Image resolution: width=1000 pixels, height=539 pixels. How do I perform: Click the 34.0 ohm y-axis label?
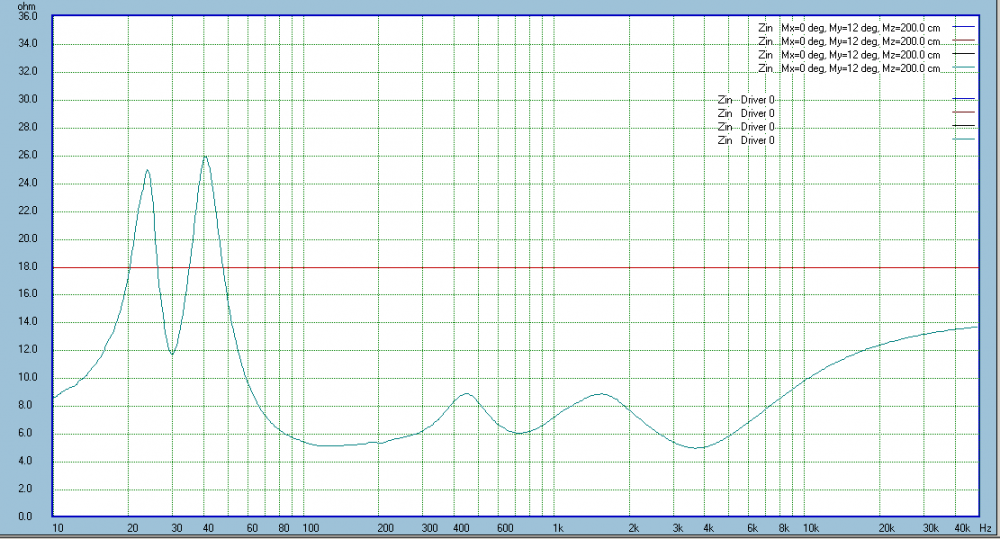27,44
